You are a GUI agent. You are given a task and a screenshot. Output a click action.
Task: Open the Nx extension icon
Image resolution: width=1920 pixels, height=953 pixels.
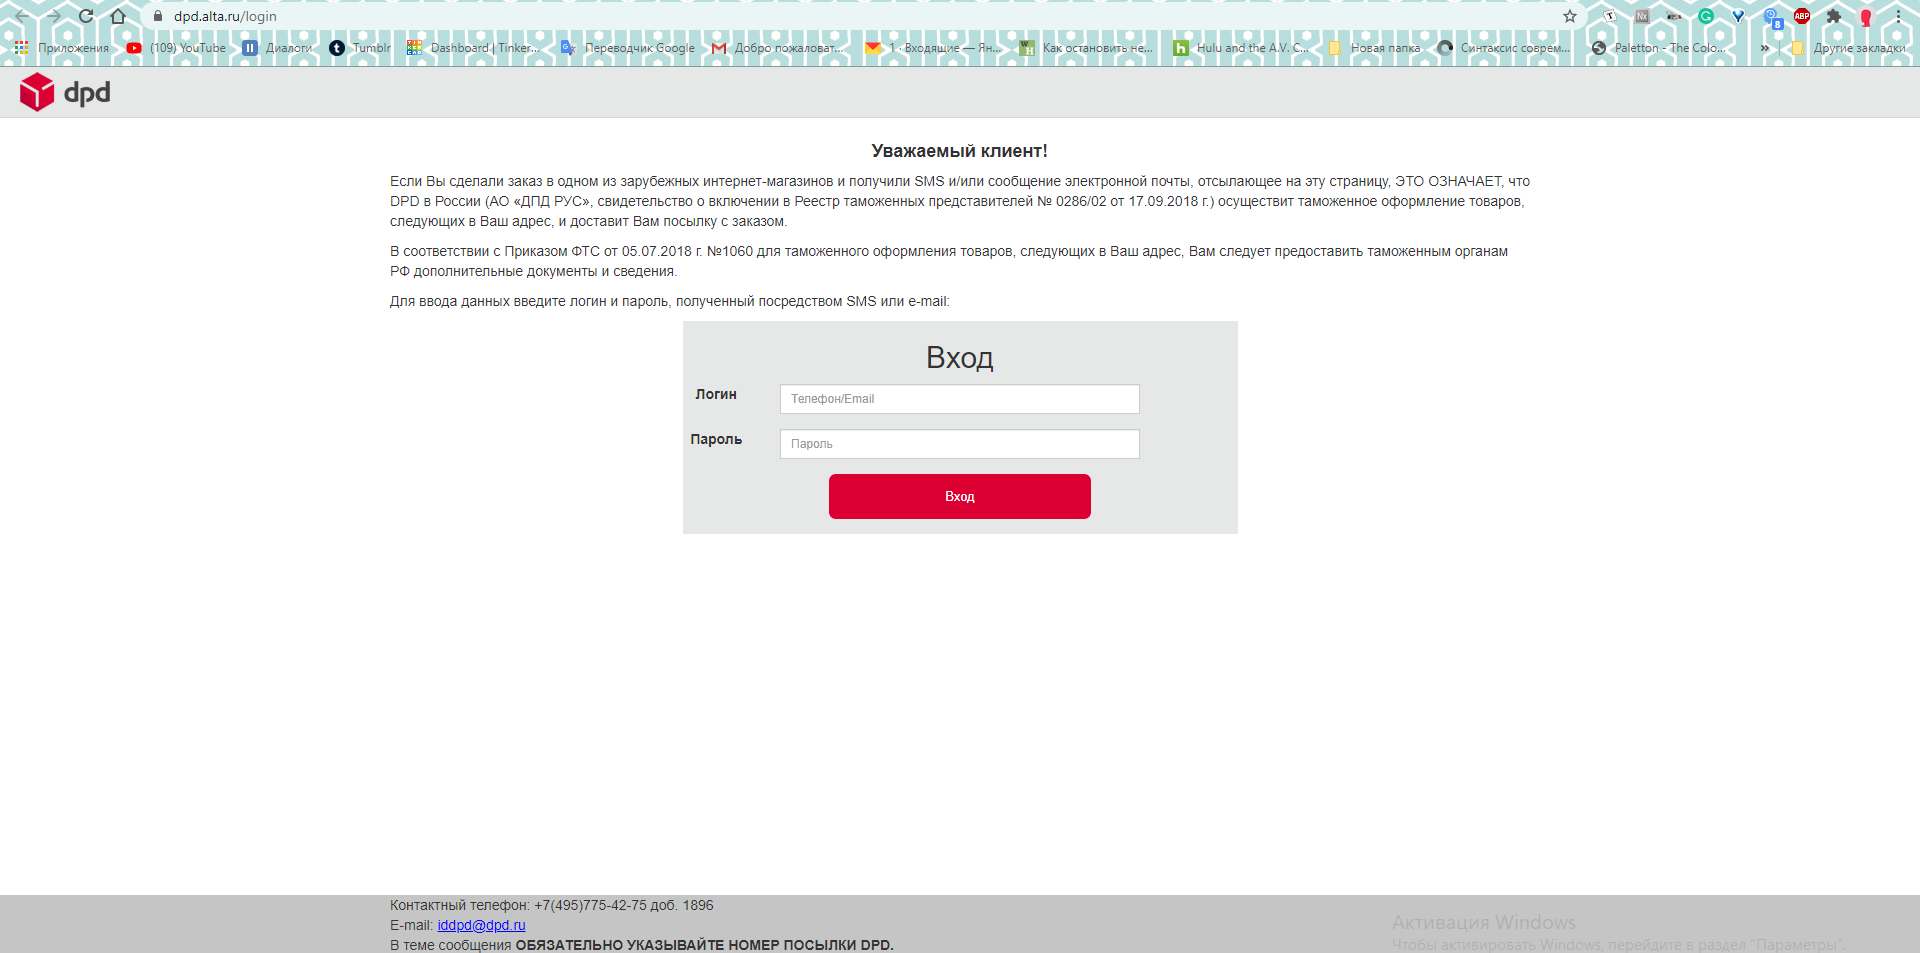pos(1642,16)
